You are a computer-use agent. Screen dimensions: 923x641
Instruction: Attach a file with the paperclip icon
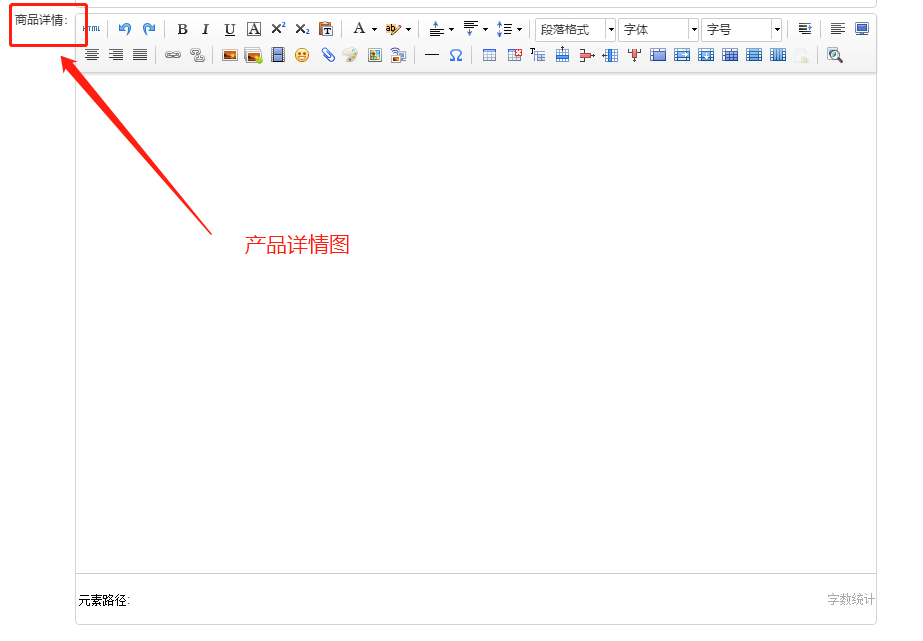pyautogui.click(x=327, y=55)
